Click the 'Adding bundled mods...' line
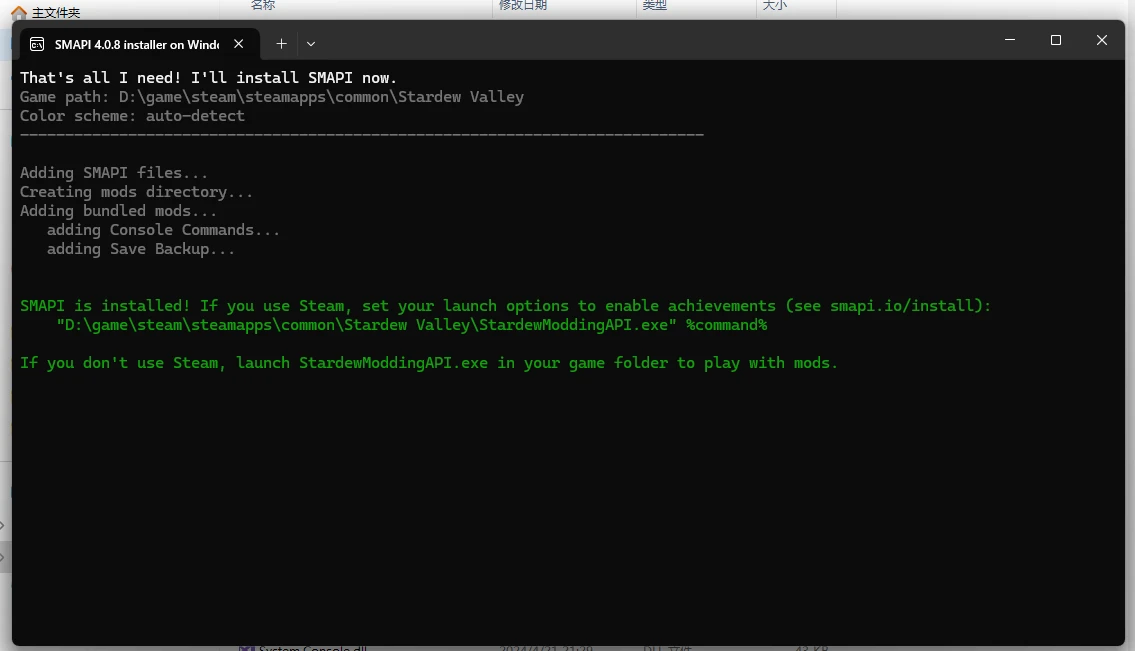Viewport: 1135px width, 651px height. (118, 211)
